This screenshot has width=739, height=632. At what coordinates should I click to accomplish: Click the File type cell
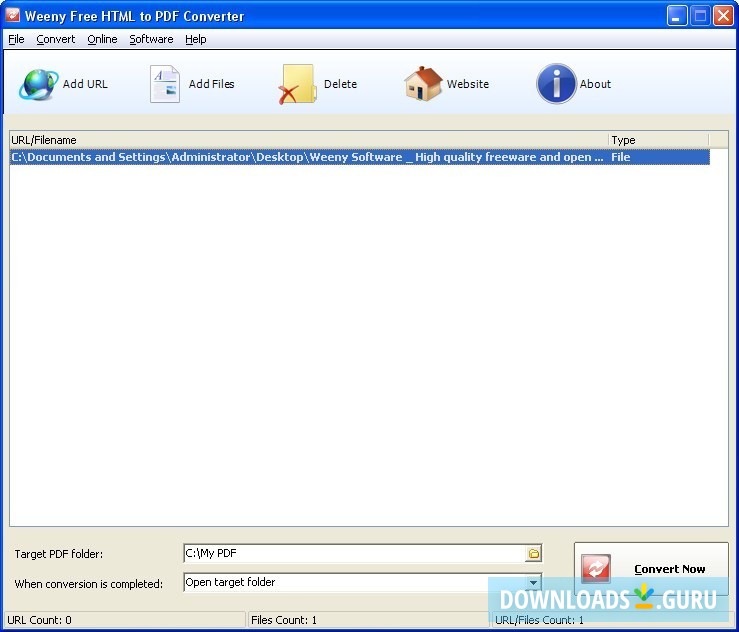tap(621, 157)
